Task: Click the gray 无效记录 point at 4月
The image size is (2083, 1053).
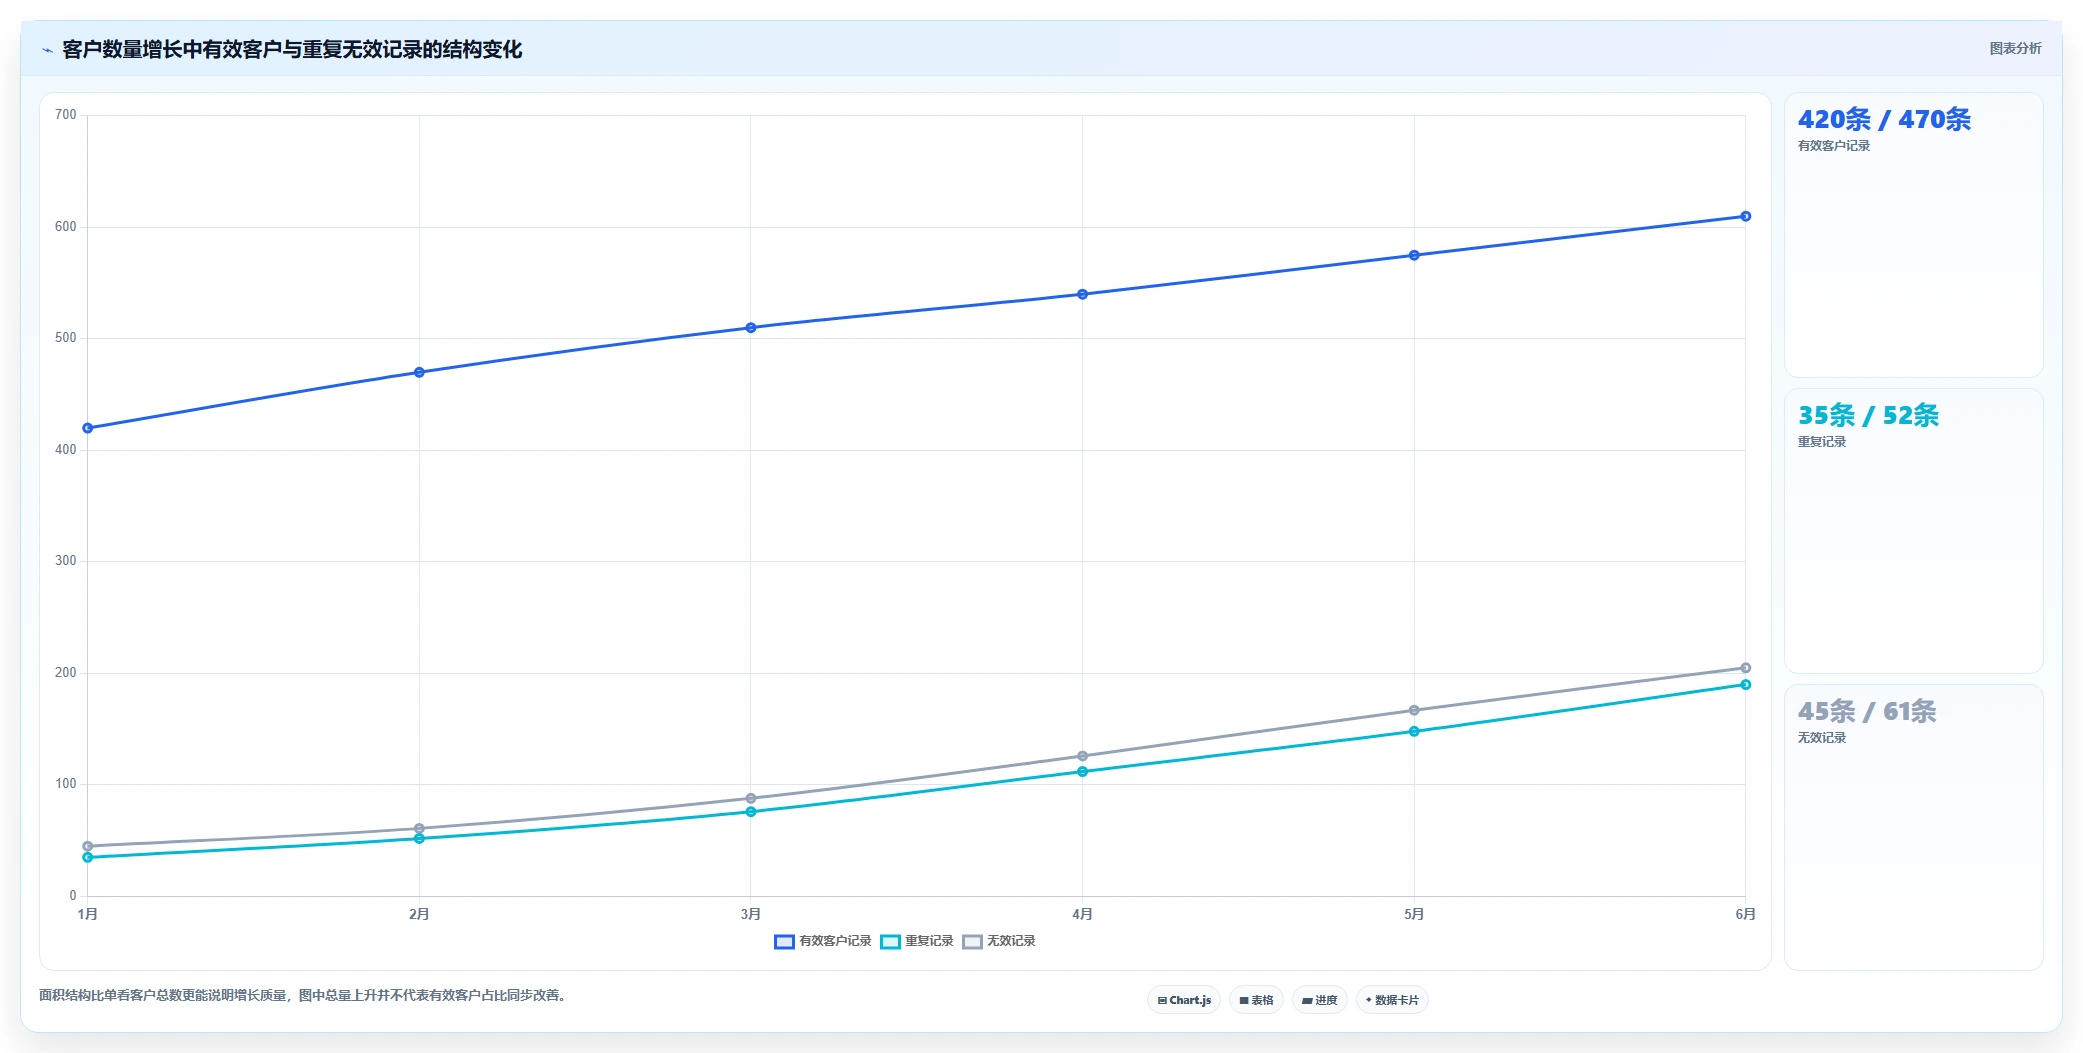Action: coord(1082,756)
